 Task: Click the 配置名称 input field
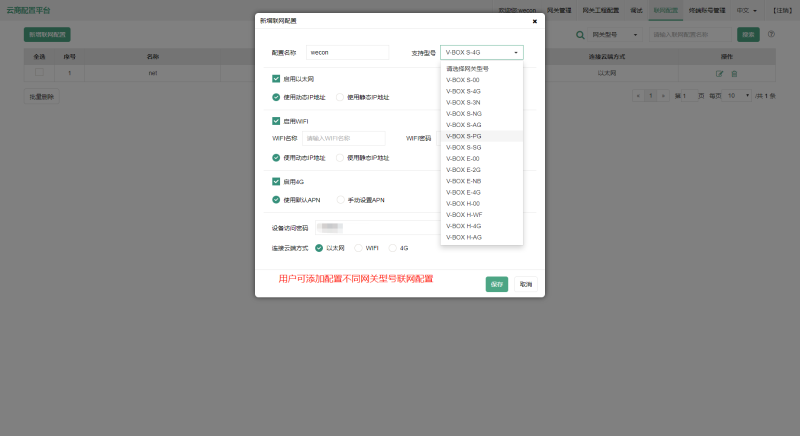pos(346,52)
